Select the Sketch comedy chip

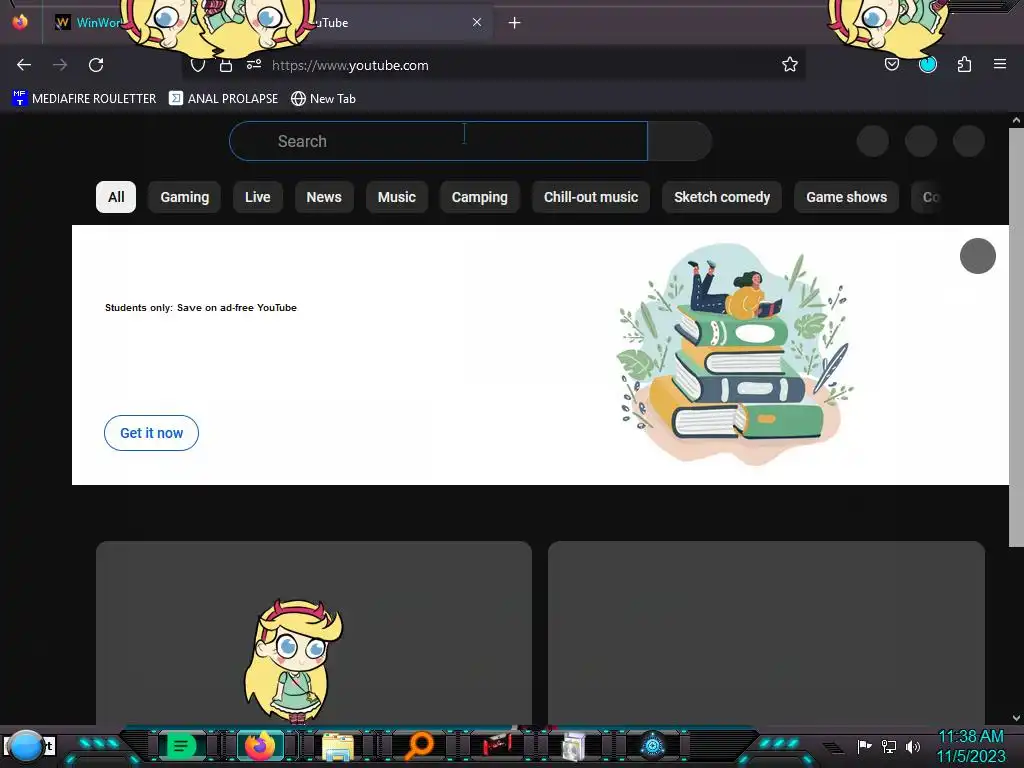click(722, 197)
